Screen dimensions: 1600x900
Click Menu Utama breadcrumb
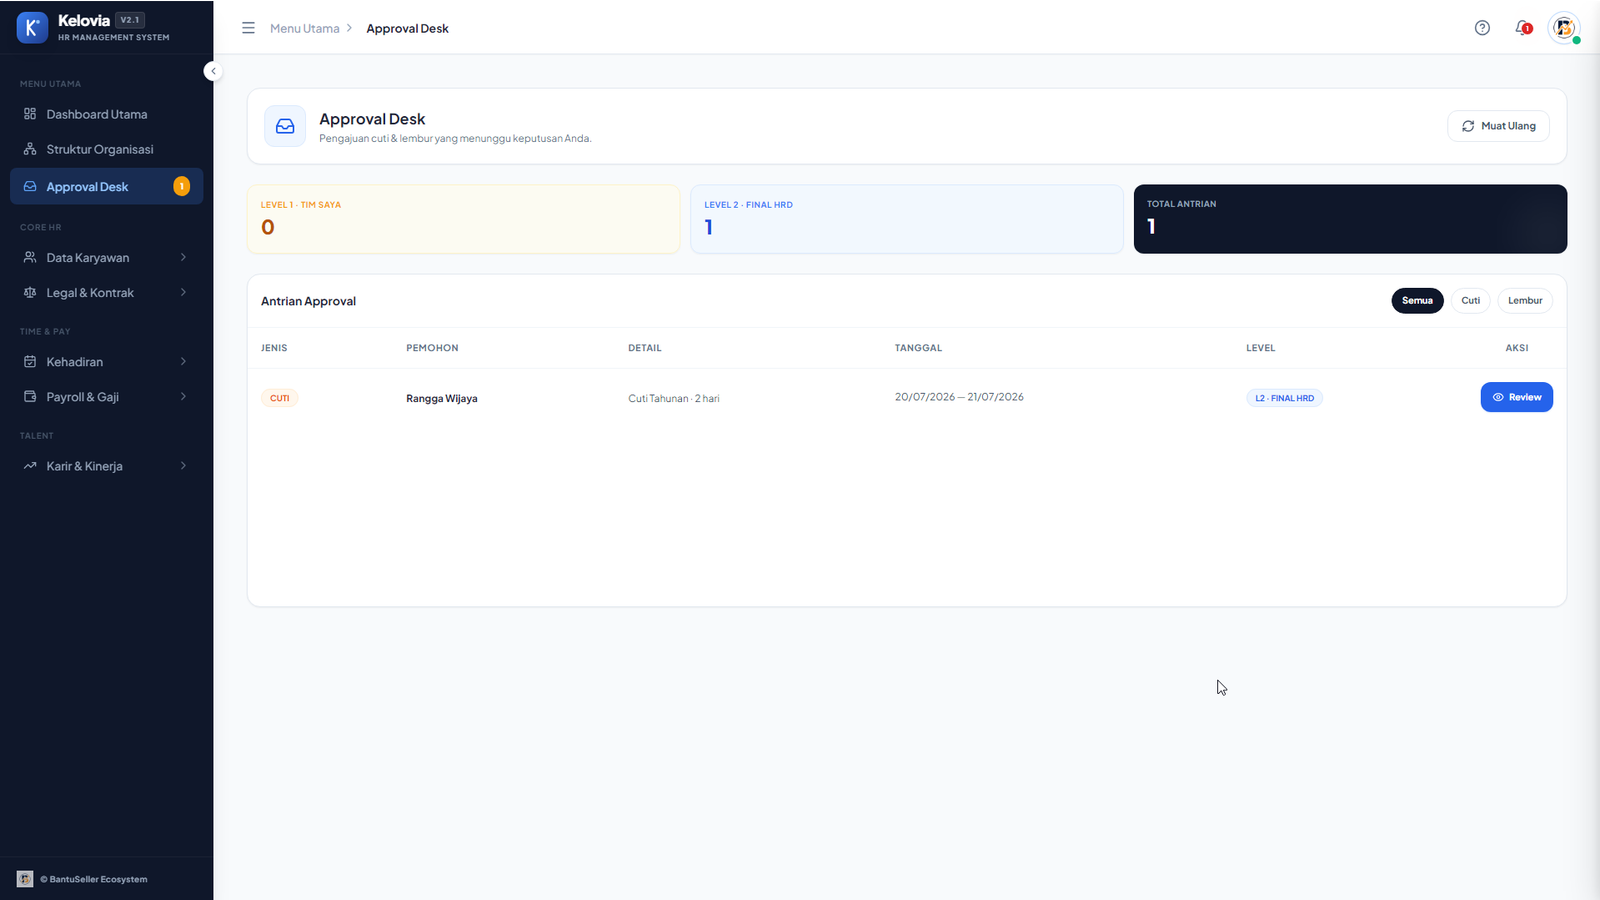pos(305,28)
